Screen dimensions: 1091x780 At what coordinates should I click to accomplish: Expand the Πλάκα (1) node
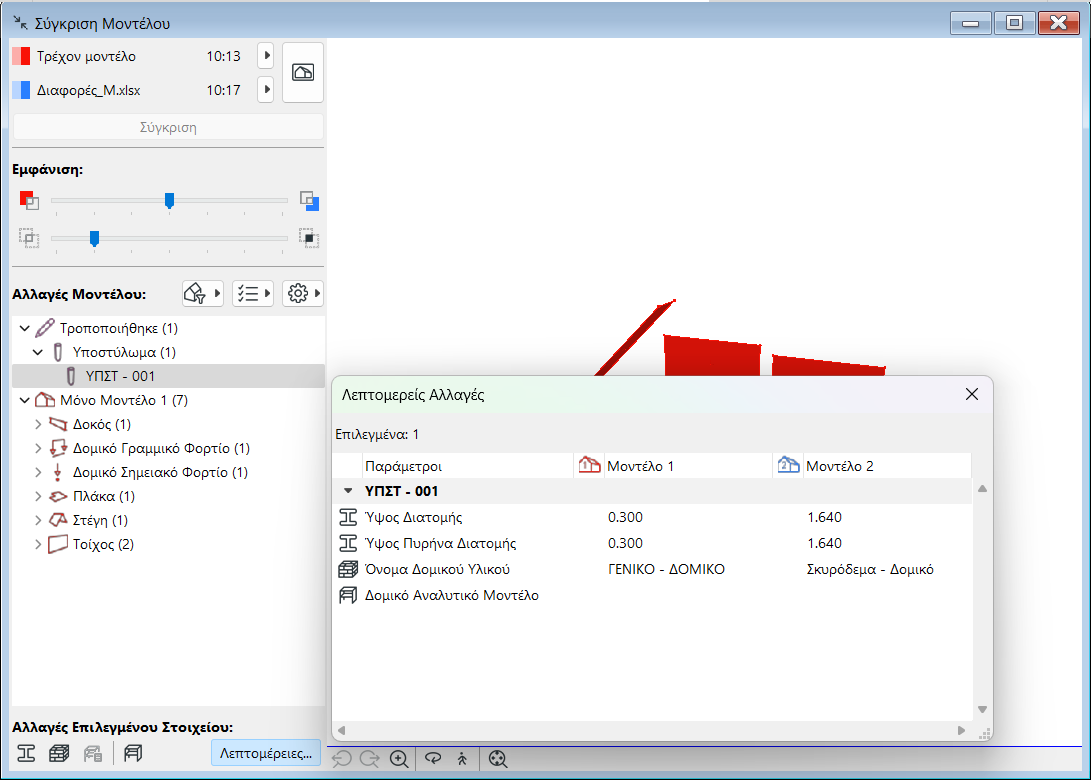tap(38, 496)
